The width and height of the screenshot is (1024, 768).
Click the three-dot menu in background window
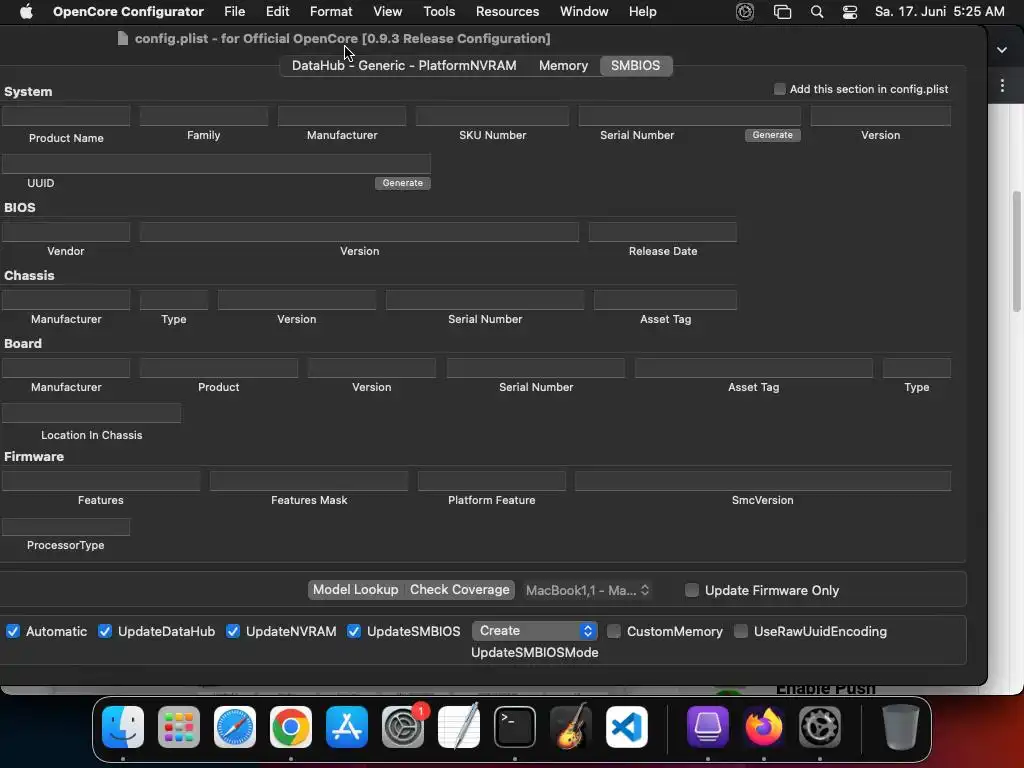[x=1002, y=86]
